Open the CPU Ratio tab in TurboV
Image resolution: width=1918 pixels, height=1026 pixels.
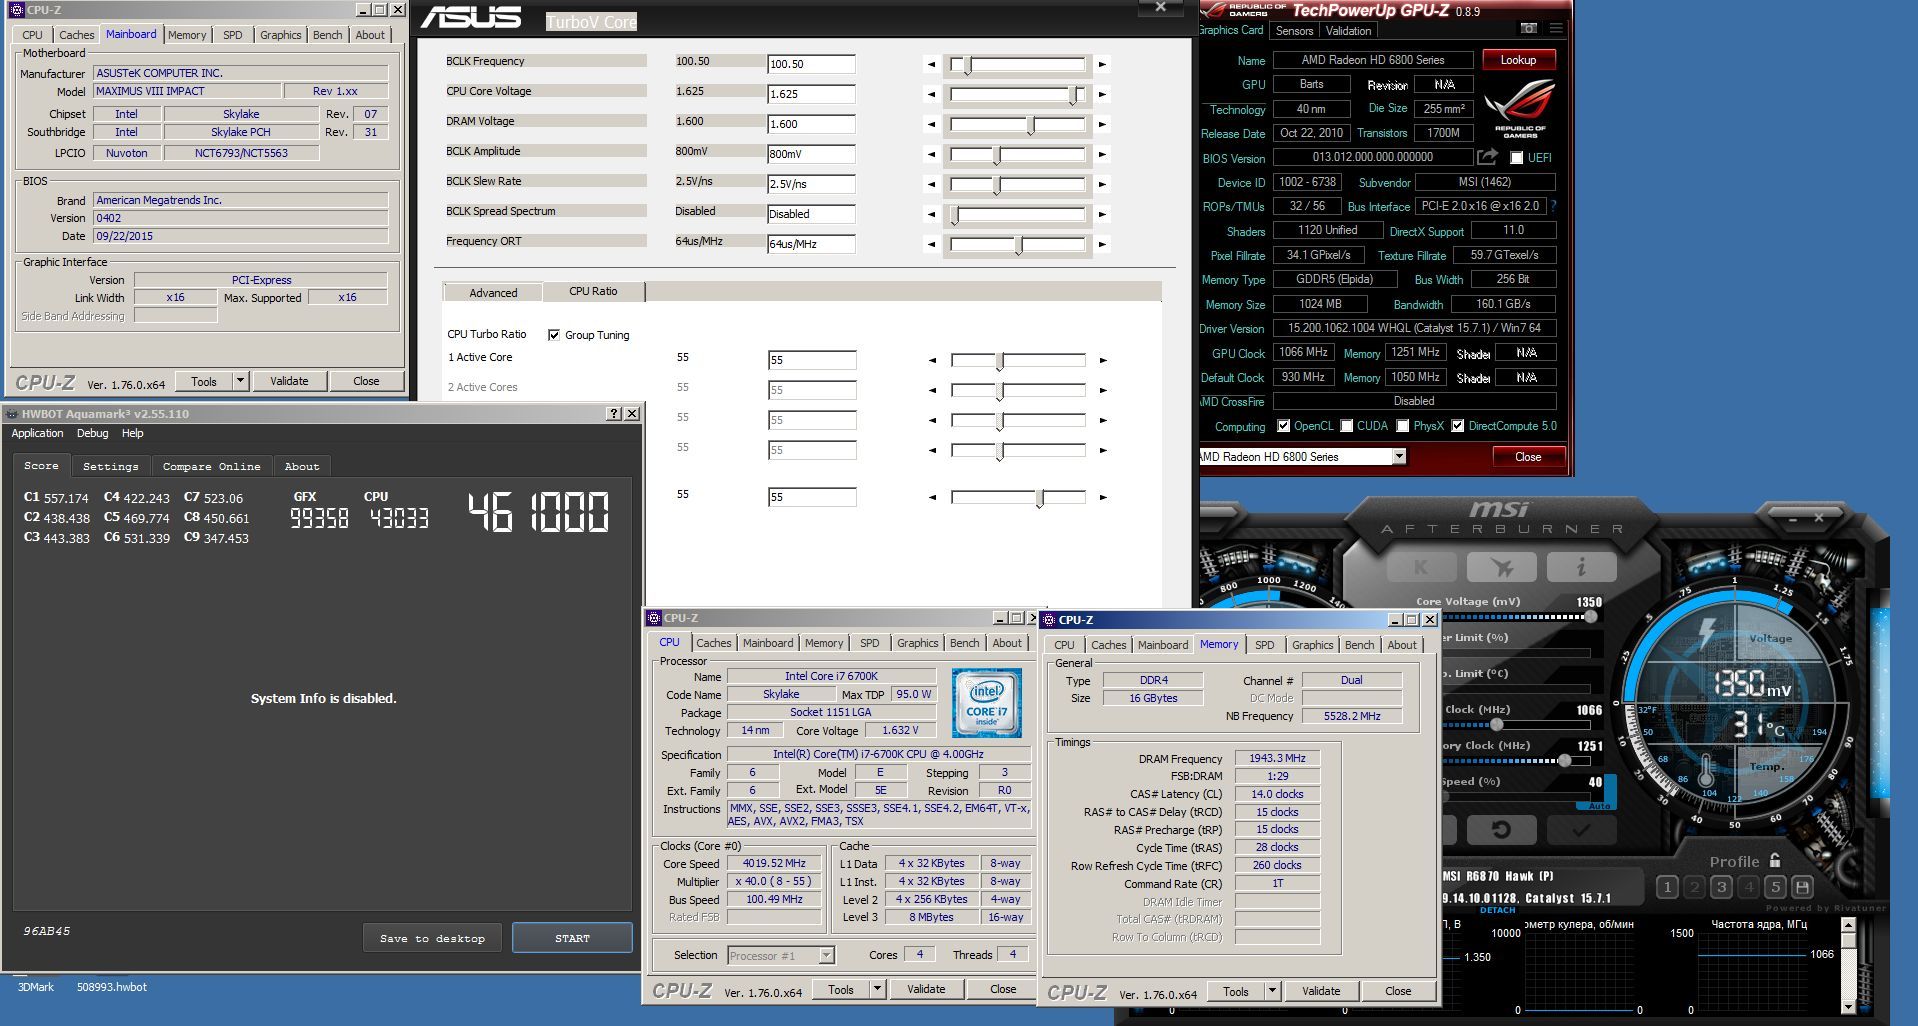click(593, 291)
